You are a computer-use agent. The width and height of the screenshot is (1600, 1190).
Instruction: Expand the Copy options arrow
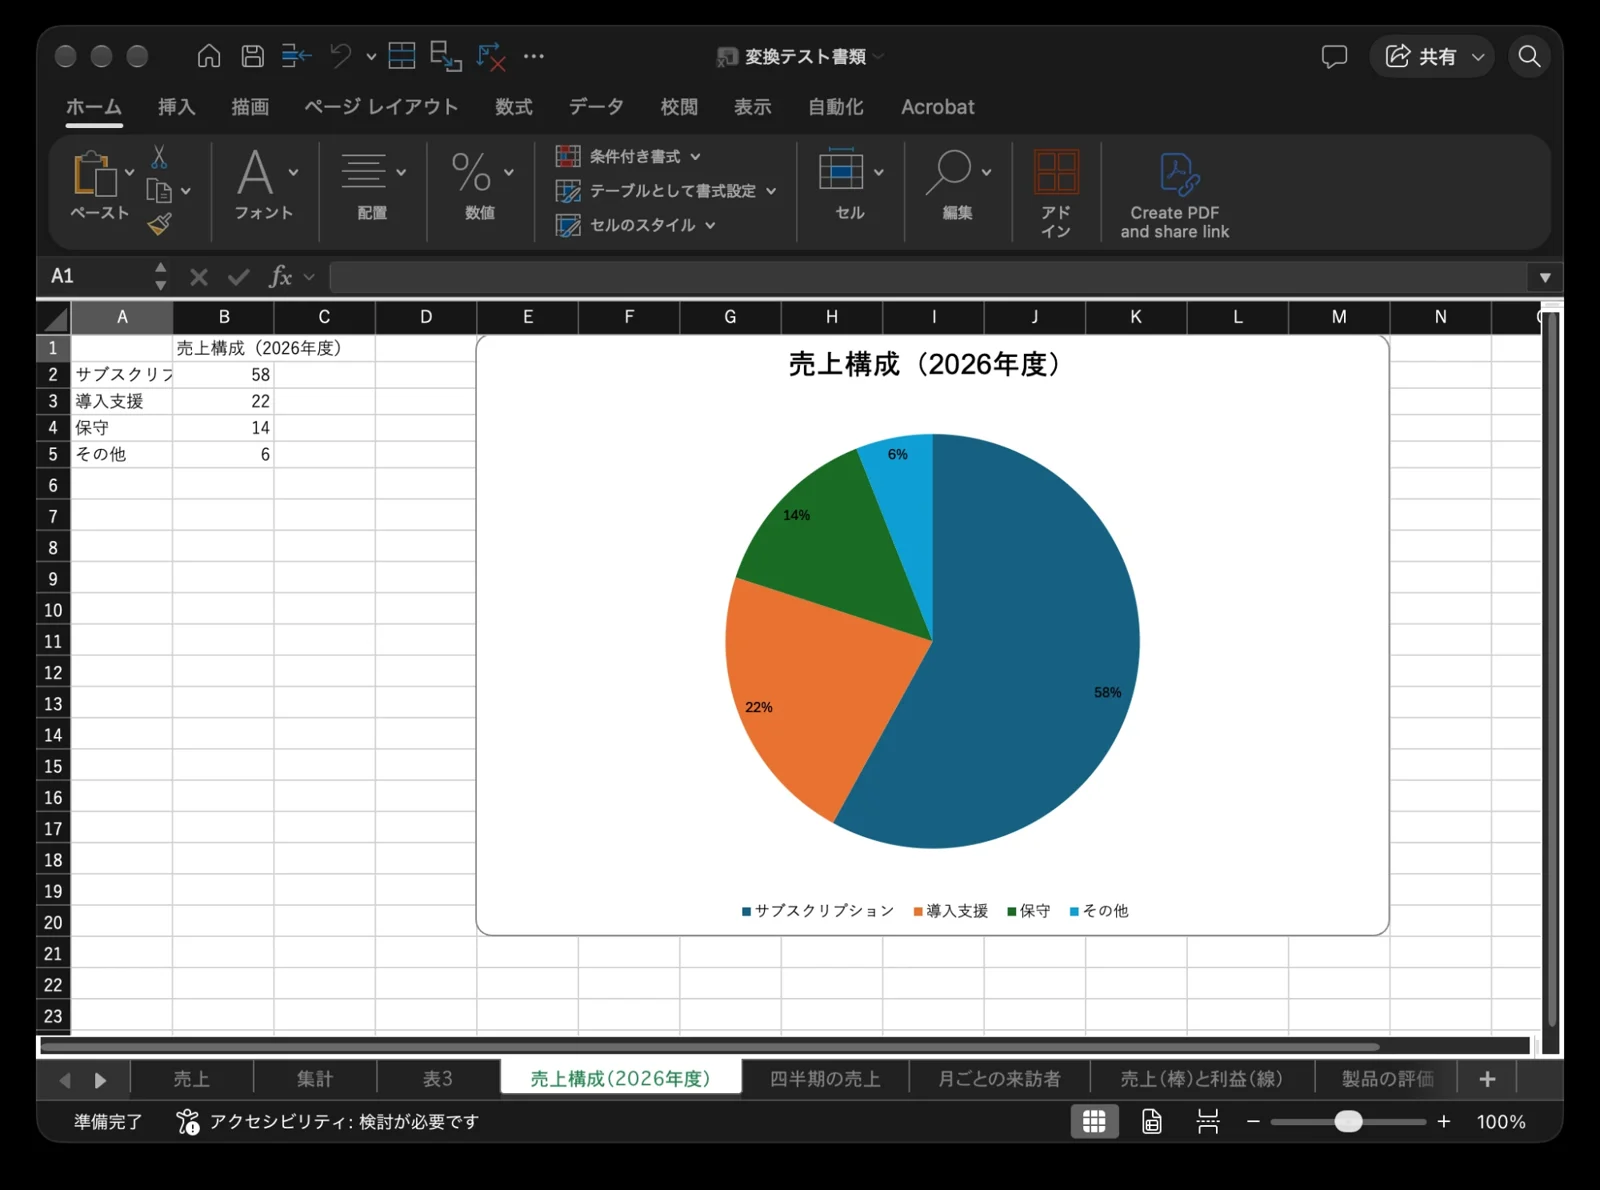[x=186, y=191]
